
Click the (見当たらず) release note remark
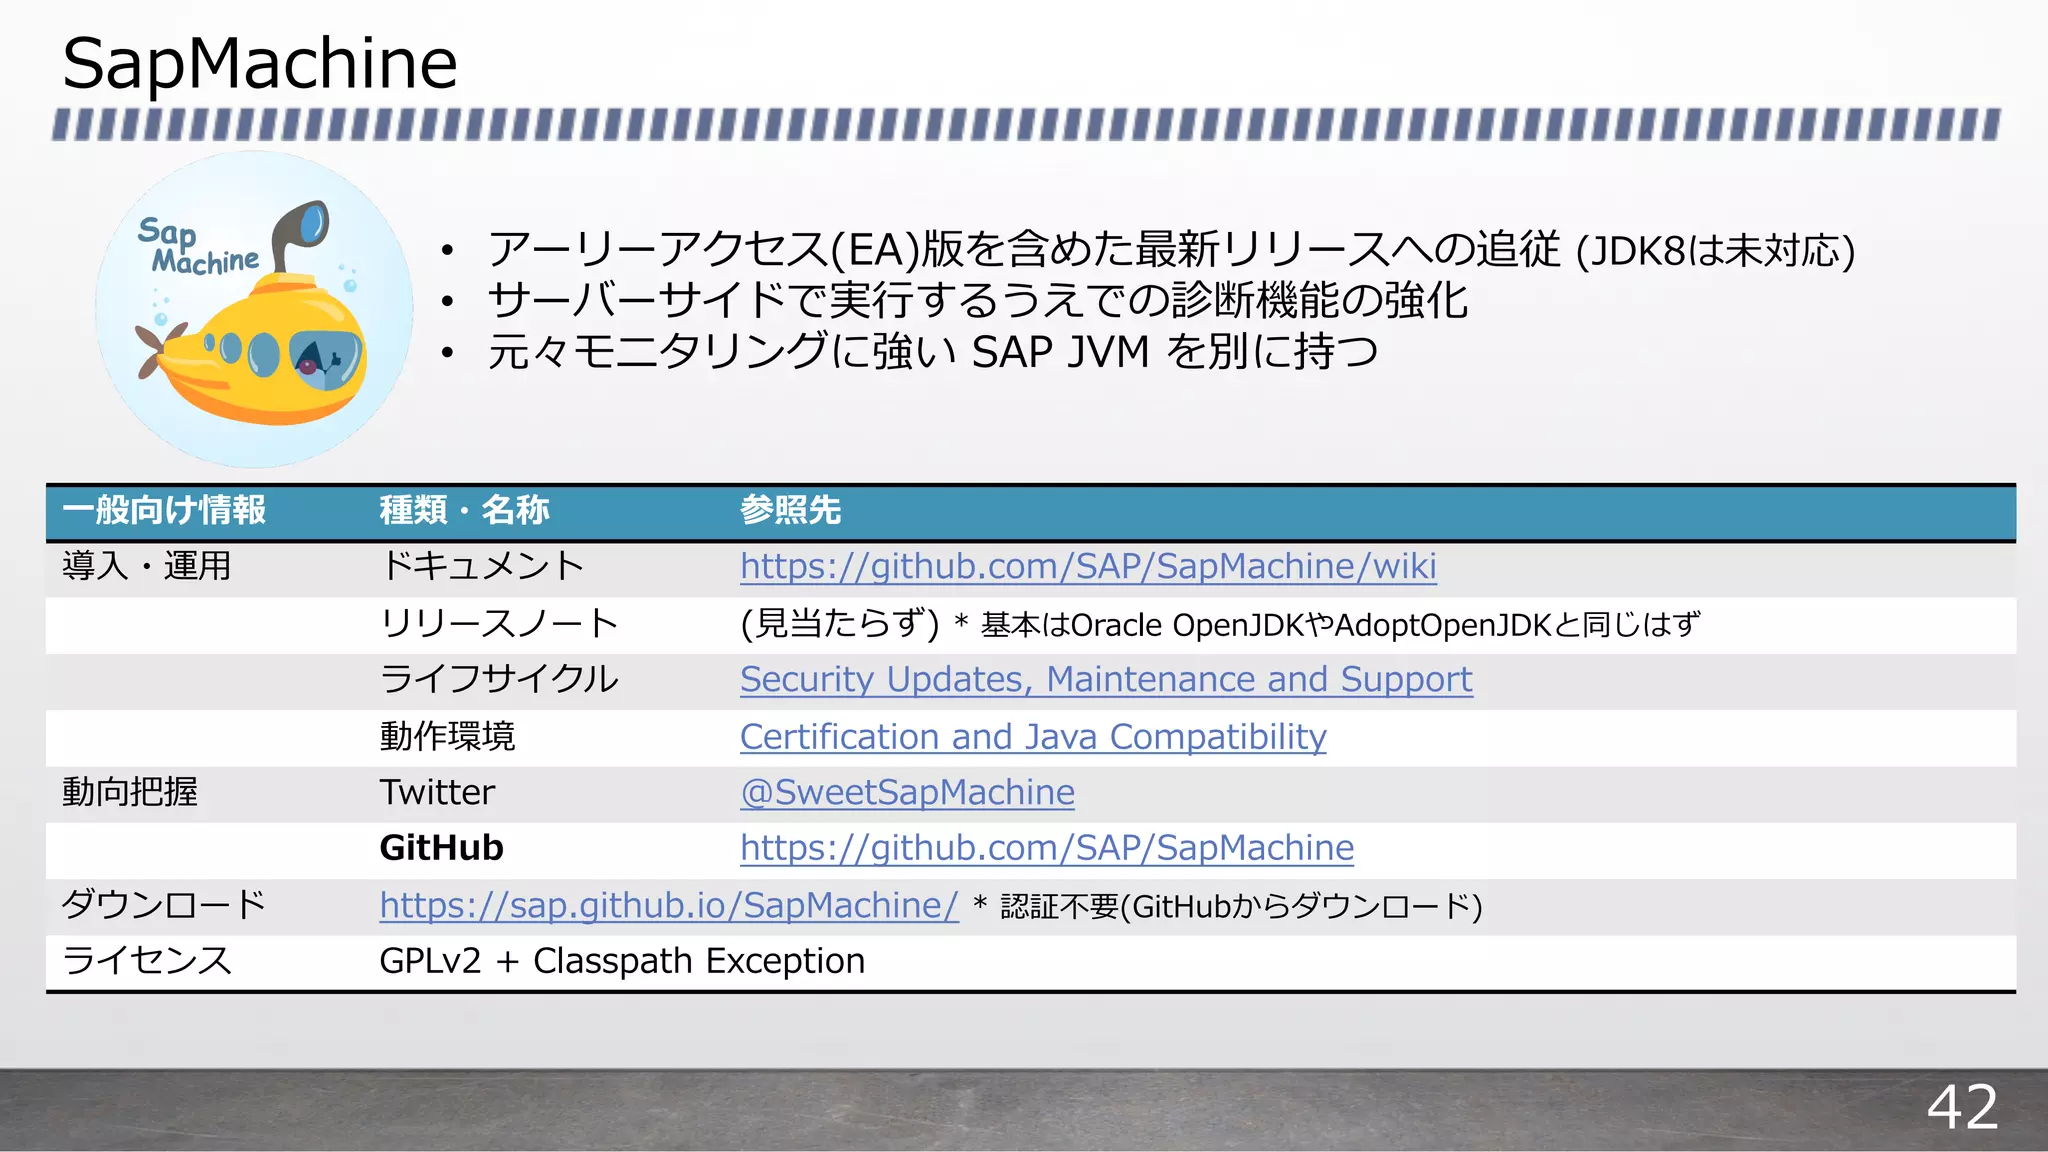[1220, 624]
